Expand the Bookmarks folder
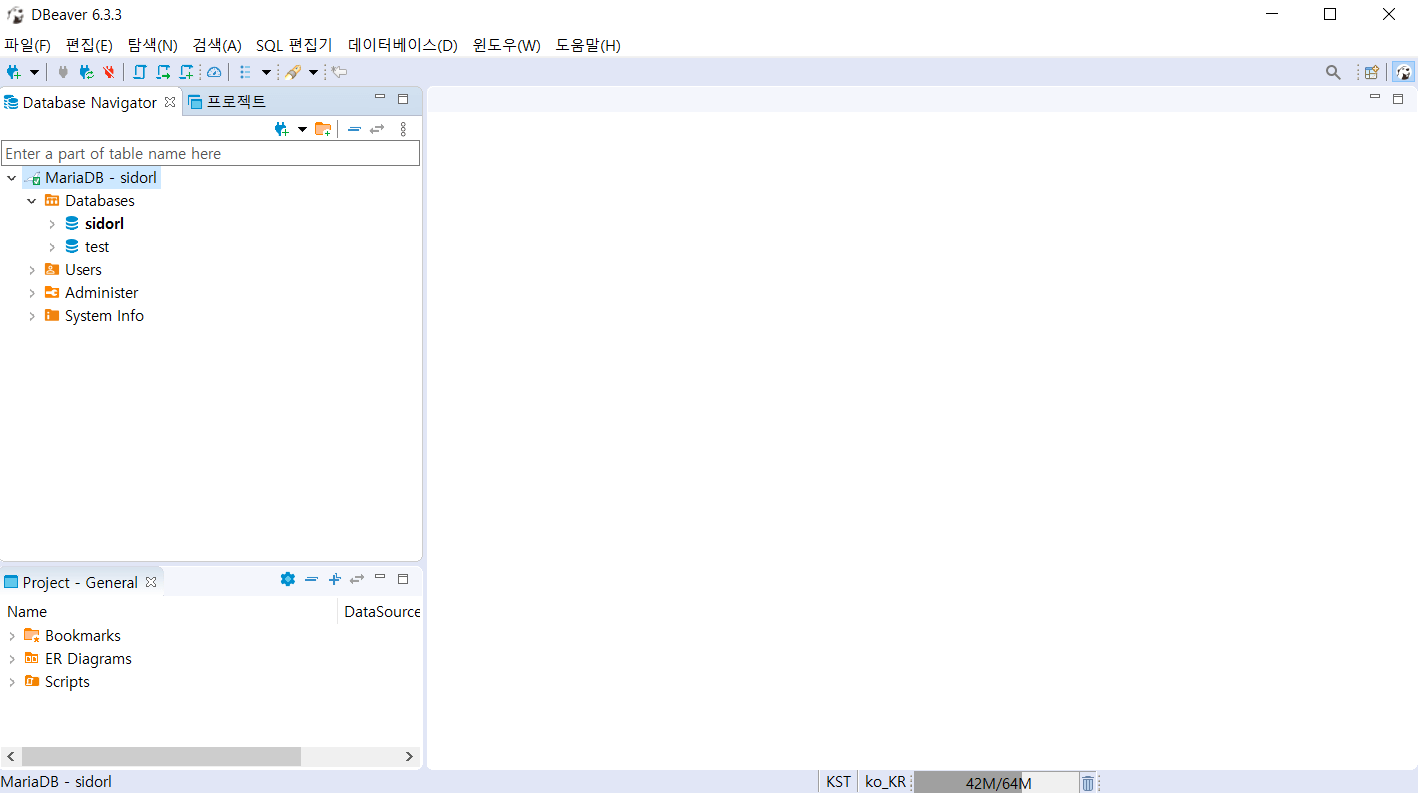 pyautogui.click(x=12, y=636)
